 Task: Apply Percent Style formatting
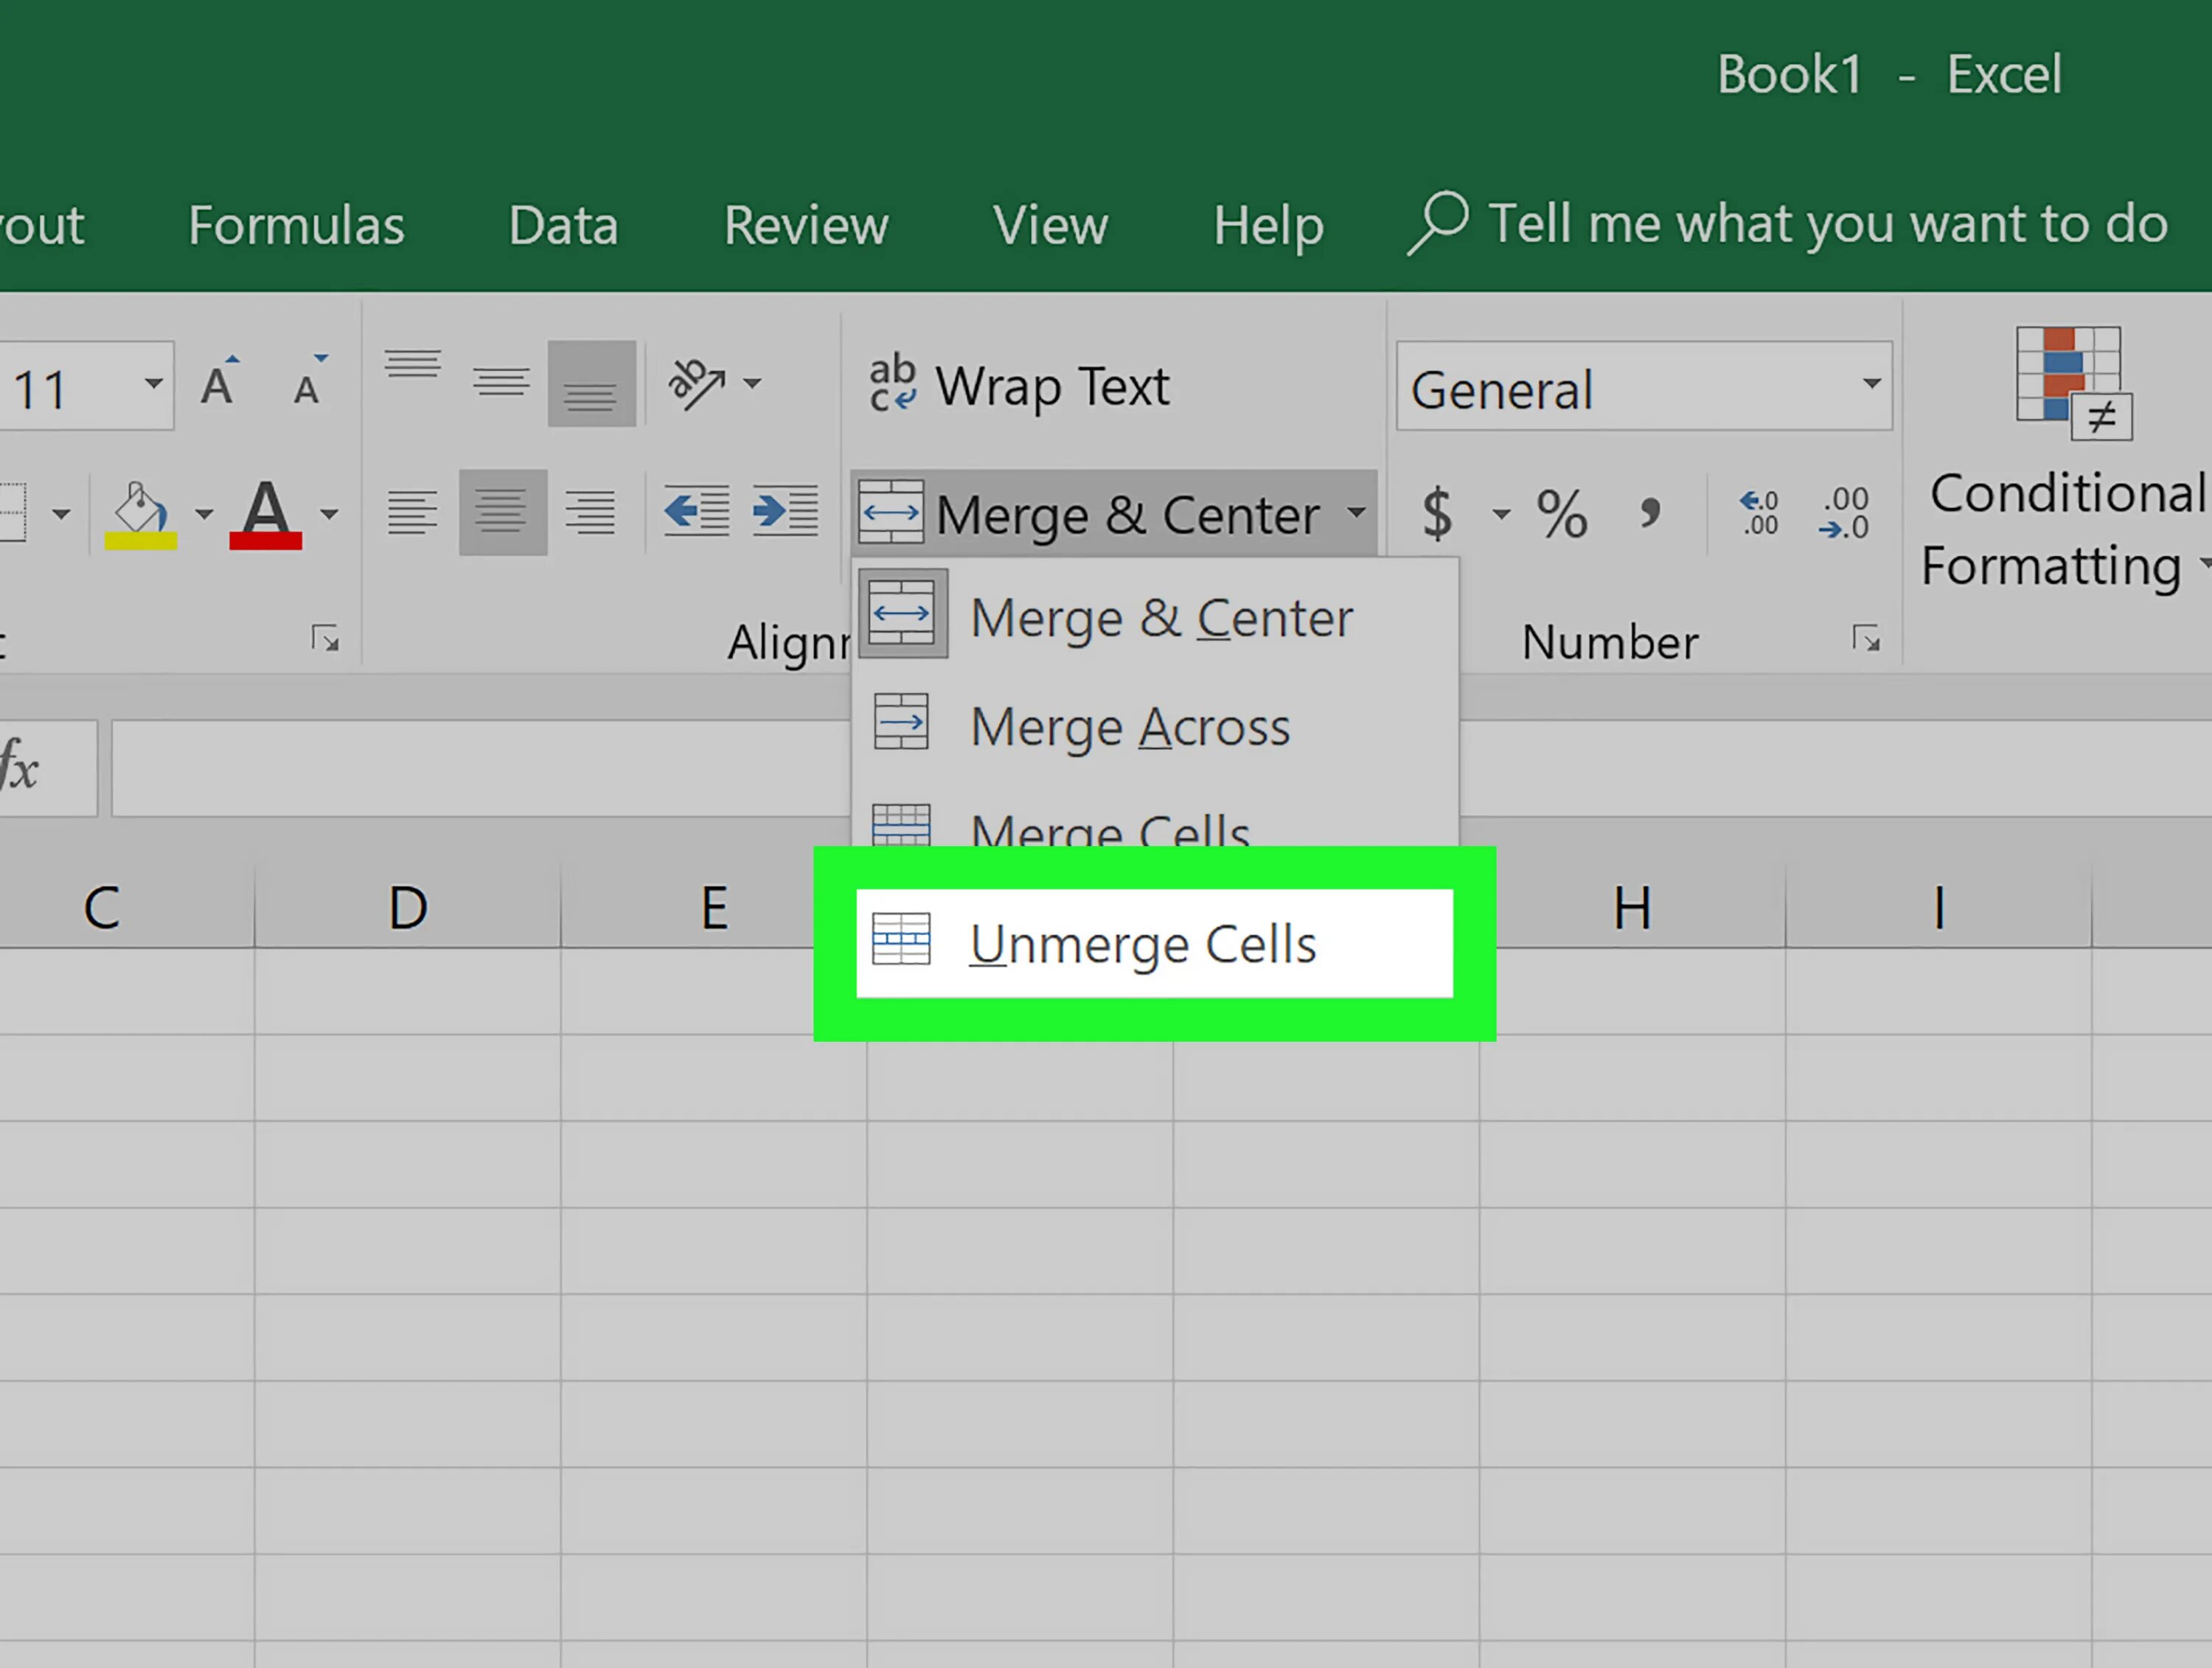[1562, 514]
